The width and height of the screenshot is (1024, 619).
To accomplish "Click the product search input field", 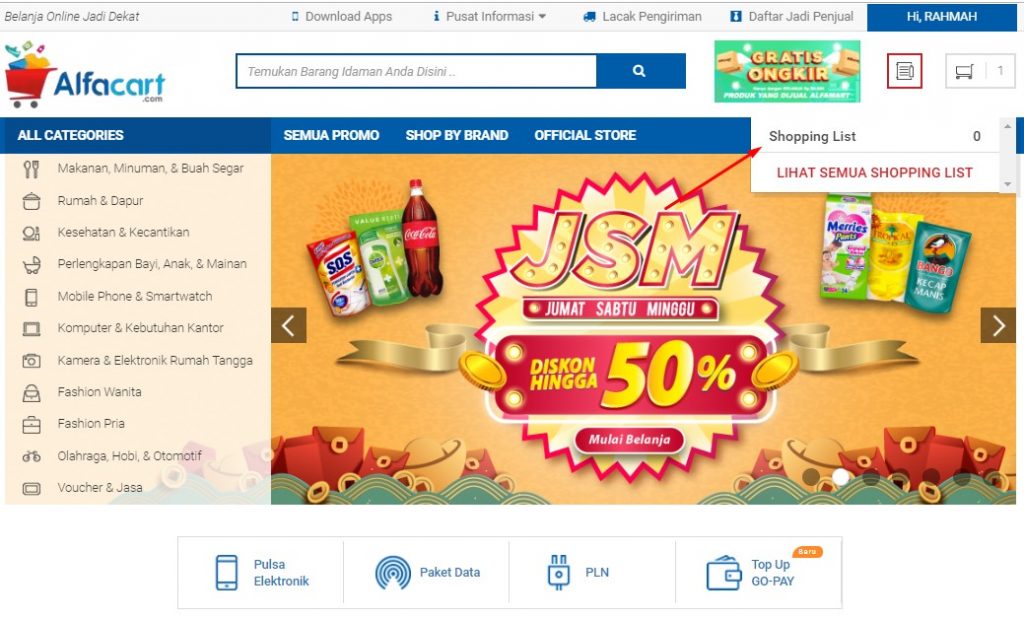I will [x=417, y=71].
